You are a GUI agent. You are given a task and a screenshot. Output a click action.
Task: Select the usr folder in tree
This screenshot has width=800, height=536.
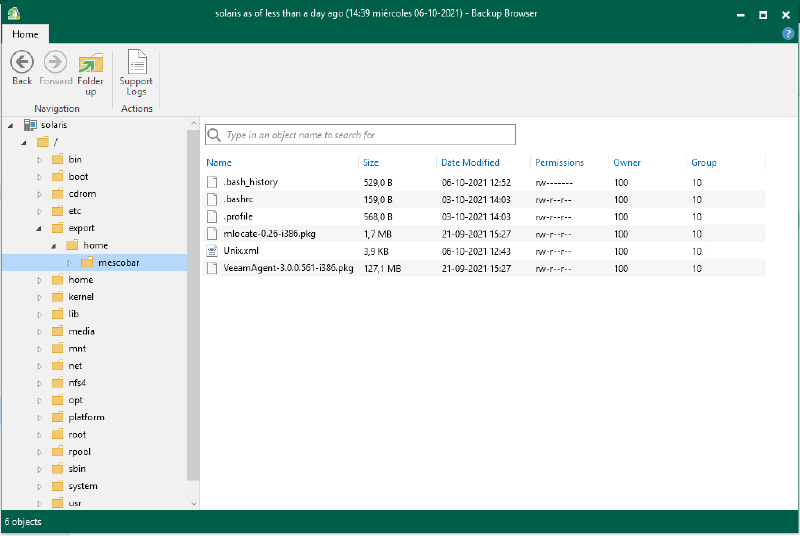pyautogui.click(x=74, y=503)
